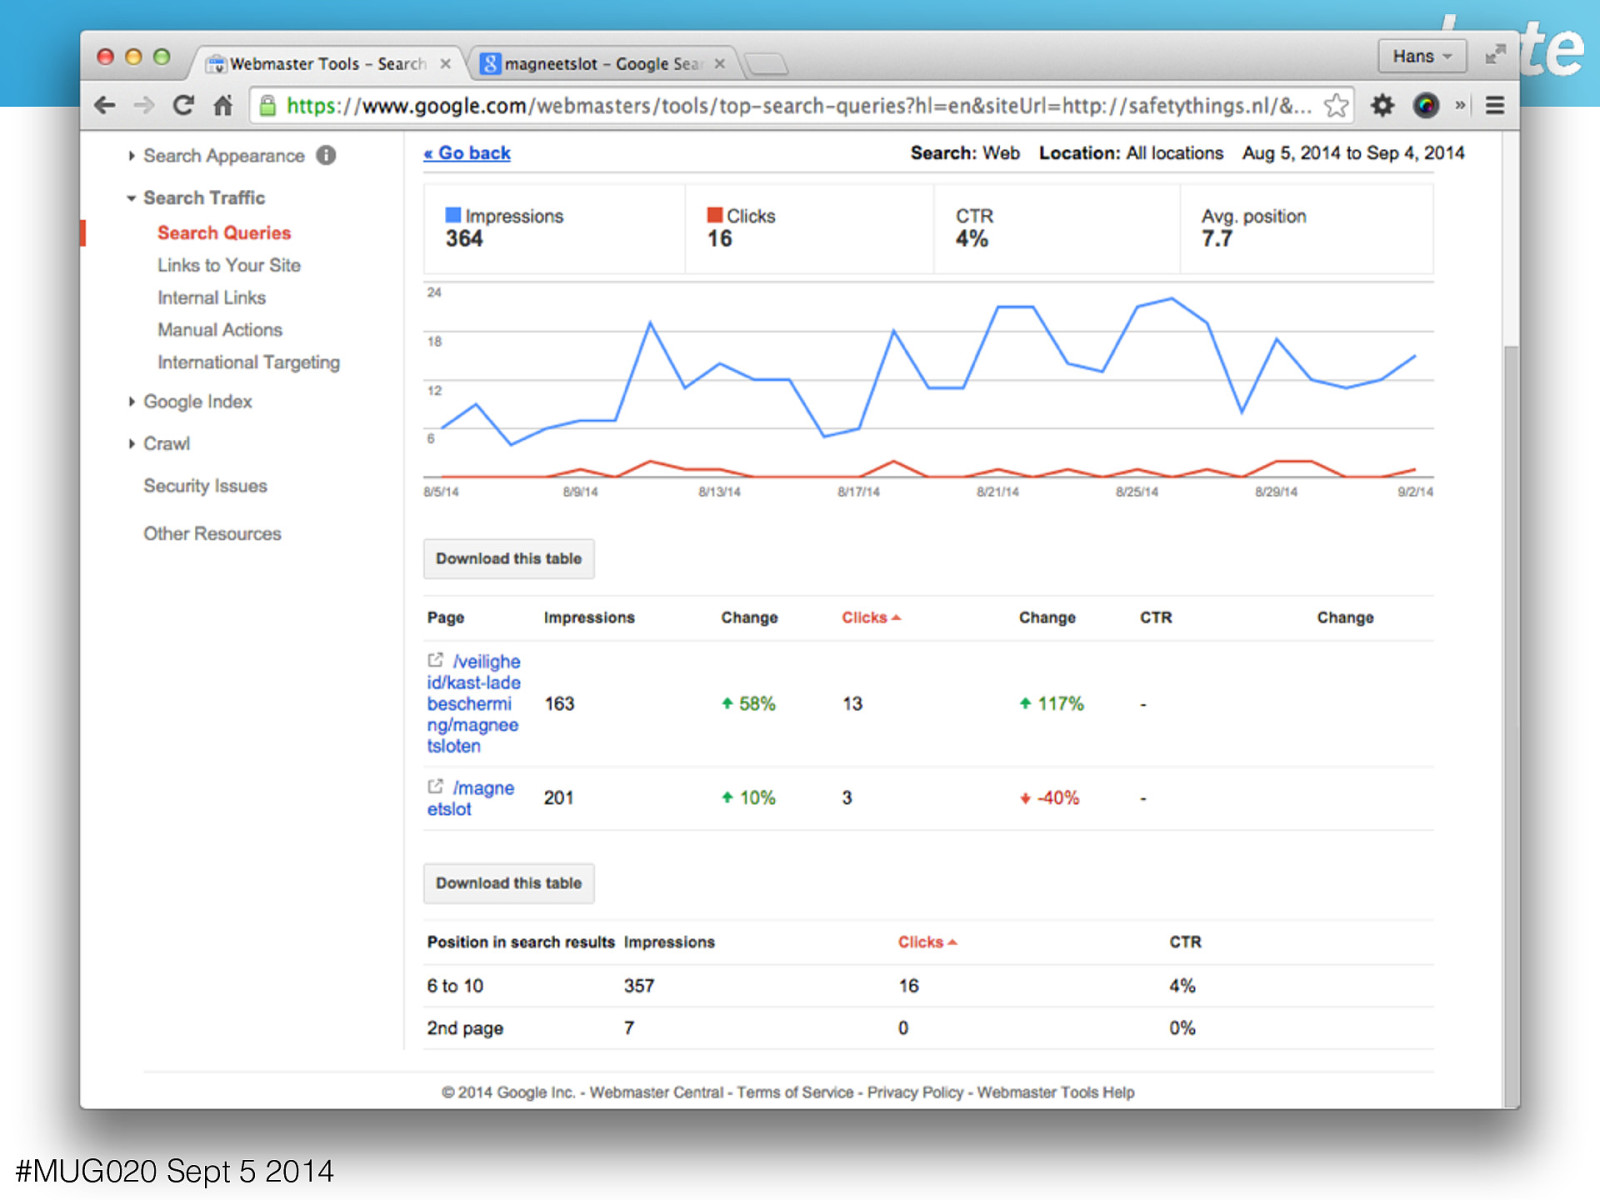
Task: Click the '2nd page' position row
Action: click(x=929, y=1028)
